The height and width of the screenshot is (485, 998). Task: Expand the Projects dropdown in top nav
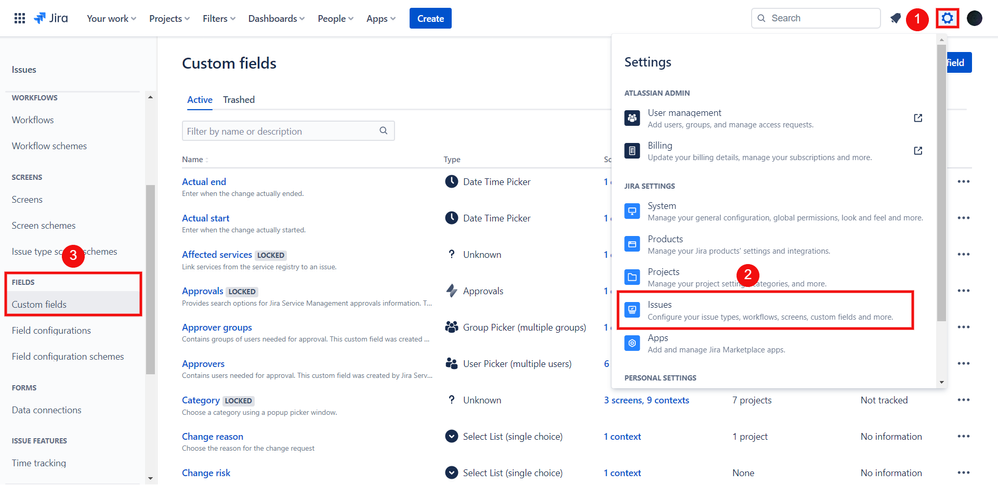pyautogui.click(x=169, y=18)
